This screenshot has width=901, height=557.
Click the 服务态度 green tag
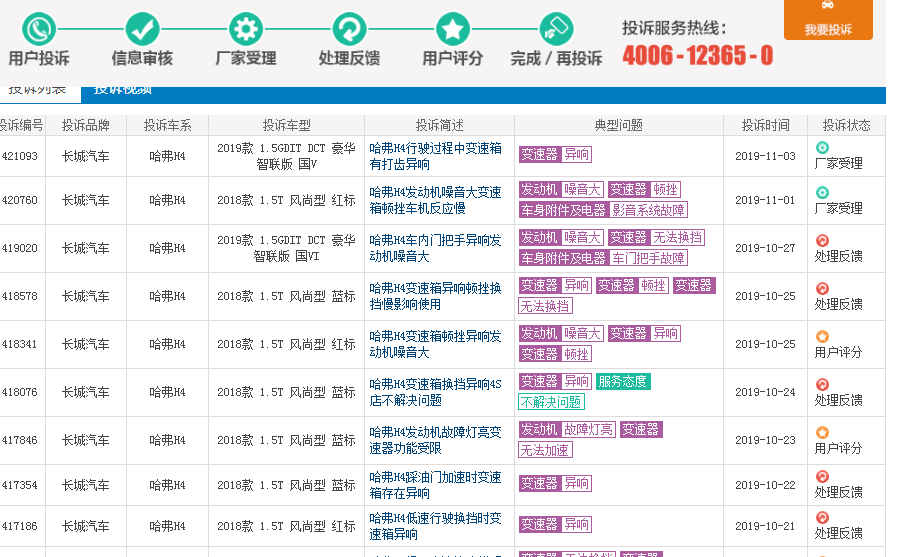click(x=623, y=382)
